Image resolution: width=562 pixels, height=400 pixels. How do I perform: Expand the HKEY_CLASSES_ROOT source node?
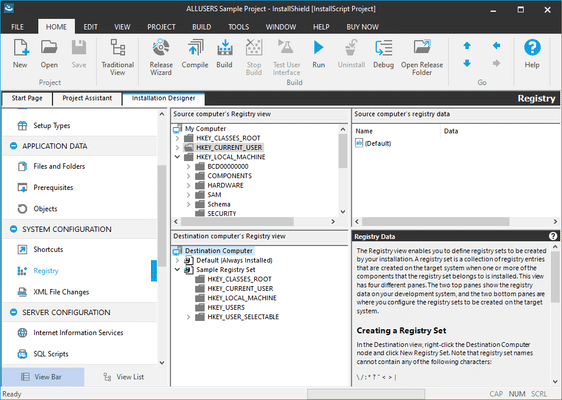click(177, 138)
